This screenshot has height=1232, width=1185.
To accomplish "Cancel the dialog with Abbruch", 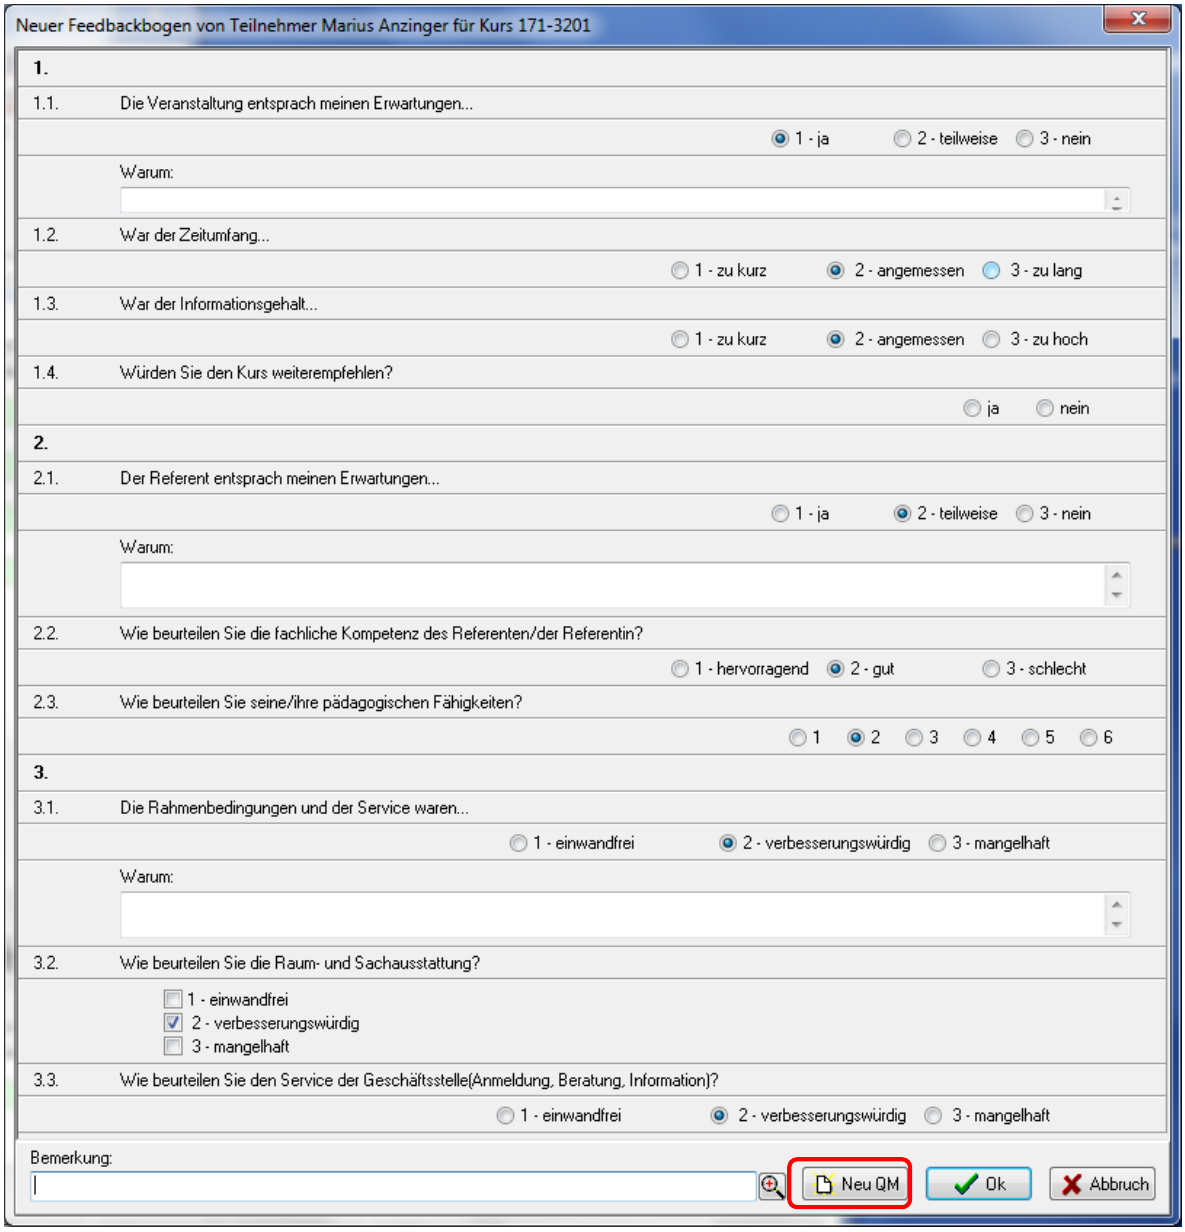I will 1102,1184.
